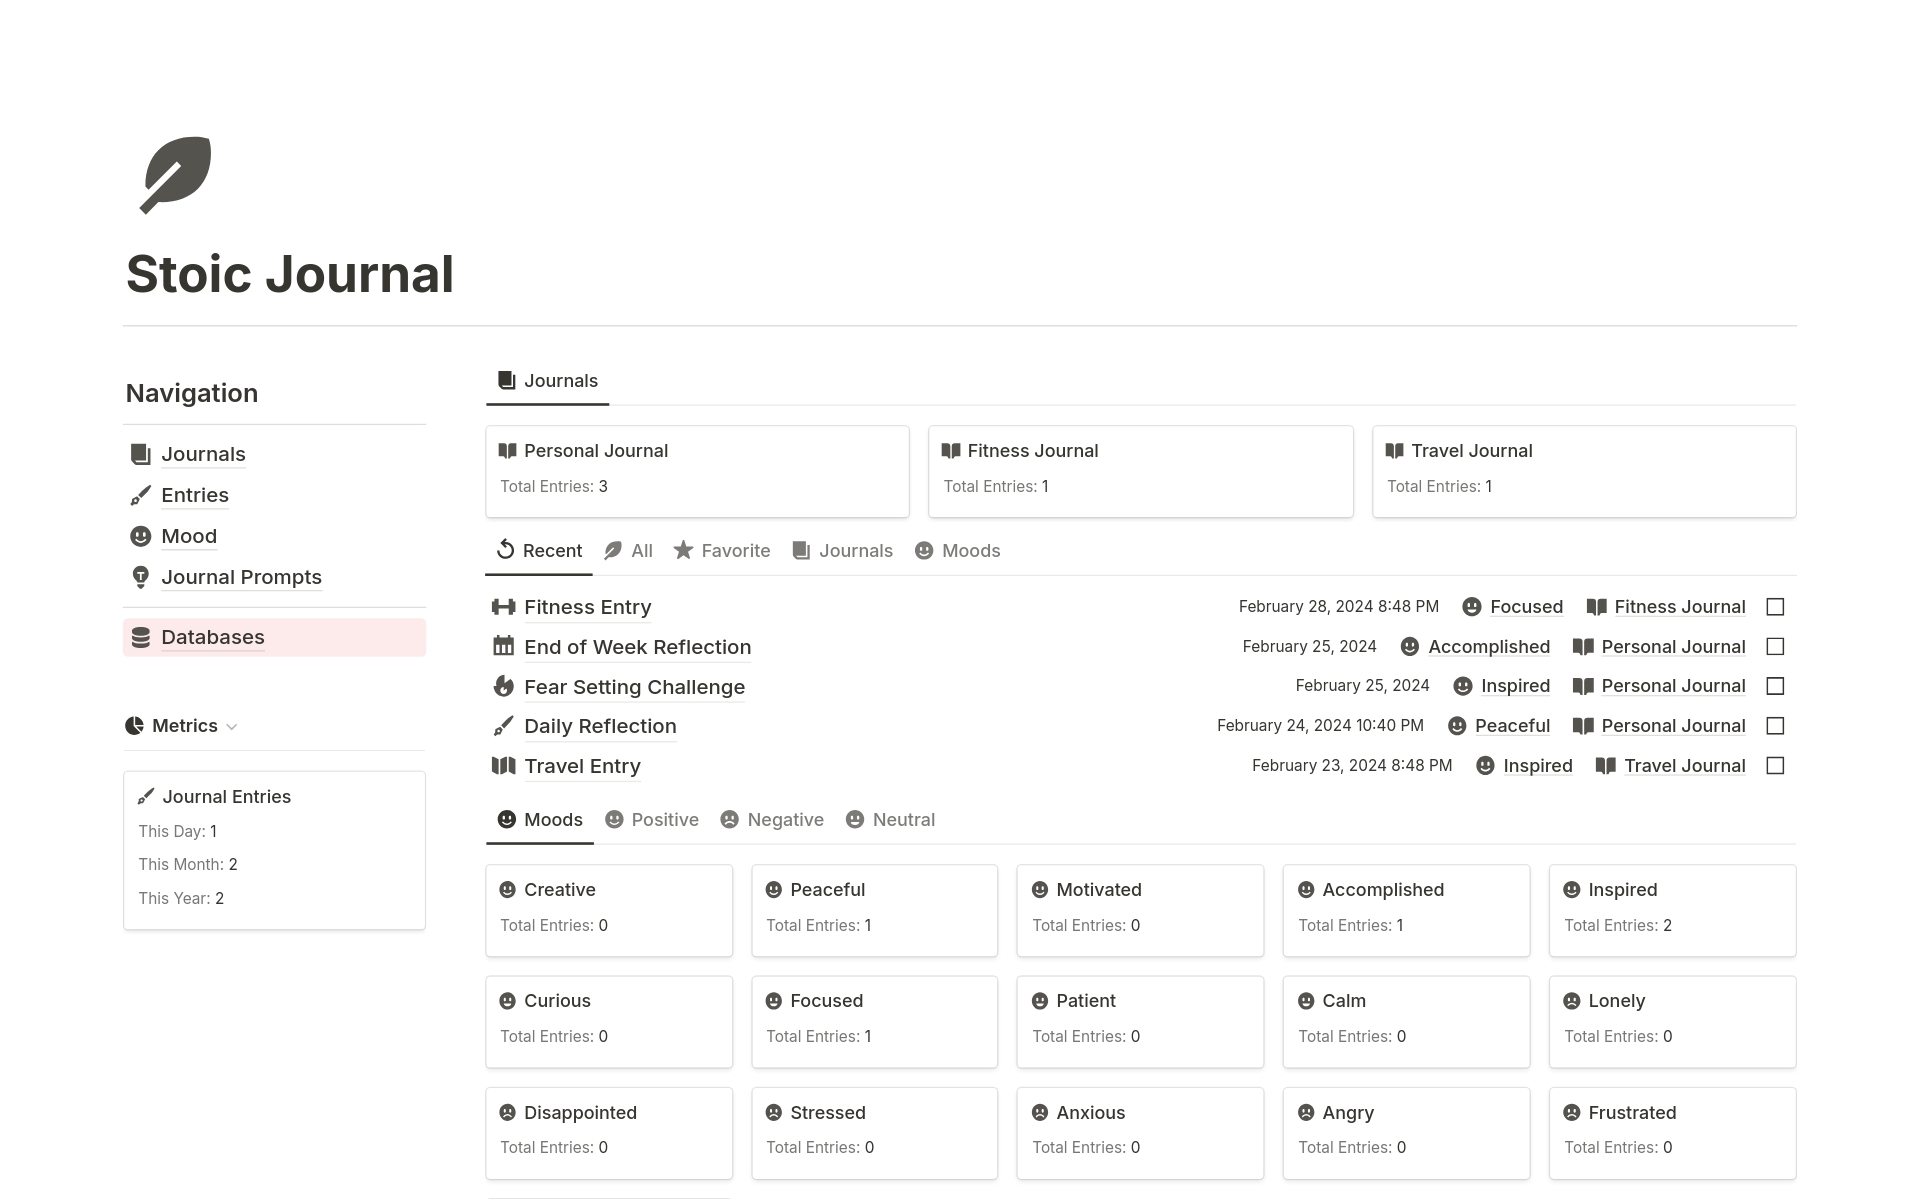Image resolution: width=1920 pixels, height=1199 pixels.
Task: Click the Journal Entries metrics icon
Action: pos(145,796)
